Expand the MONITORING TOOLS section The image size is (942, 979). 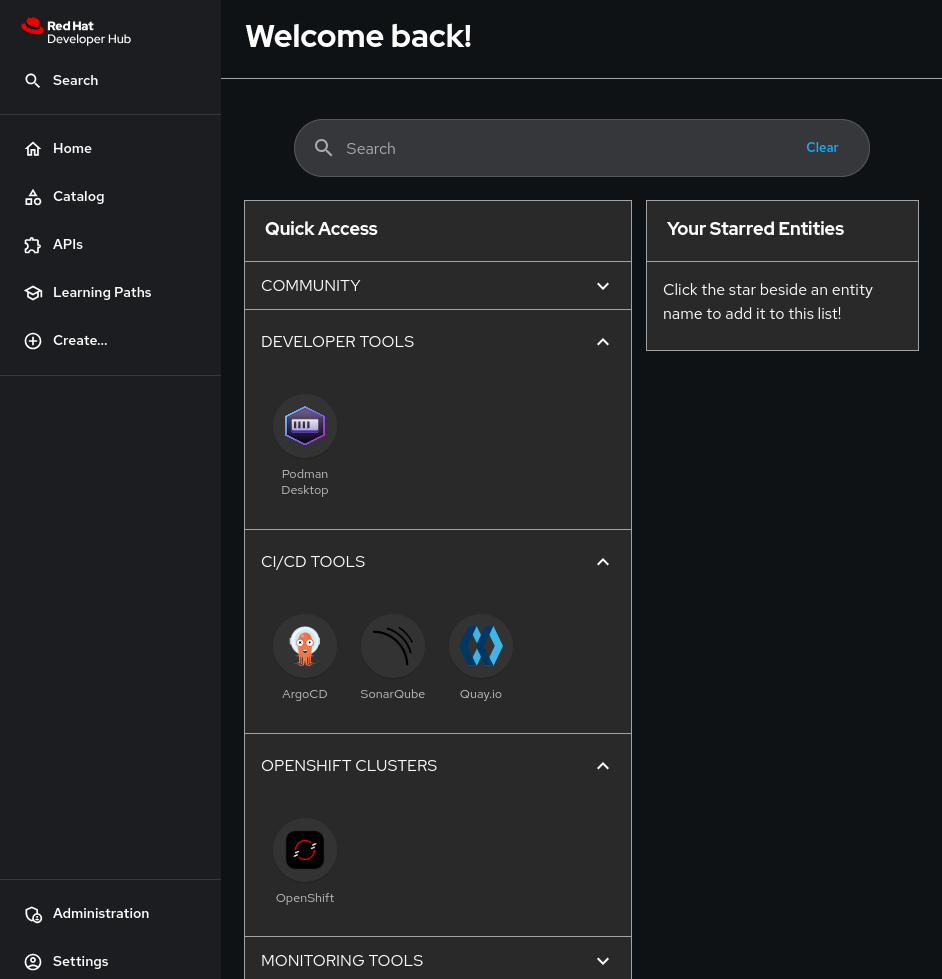click(603, 961)
